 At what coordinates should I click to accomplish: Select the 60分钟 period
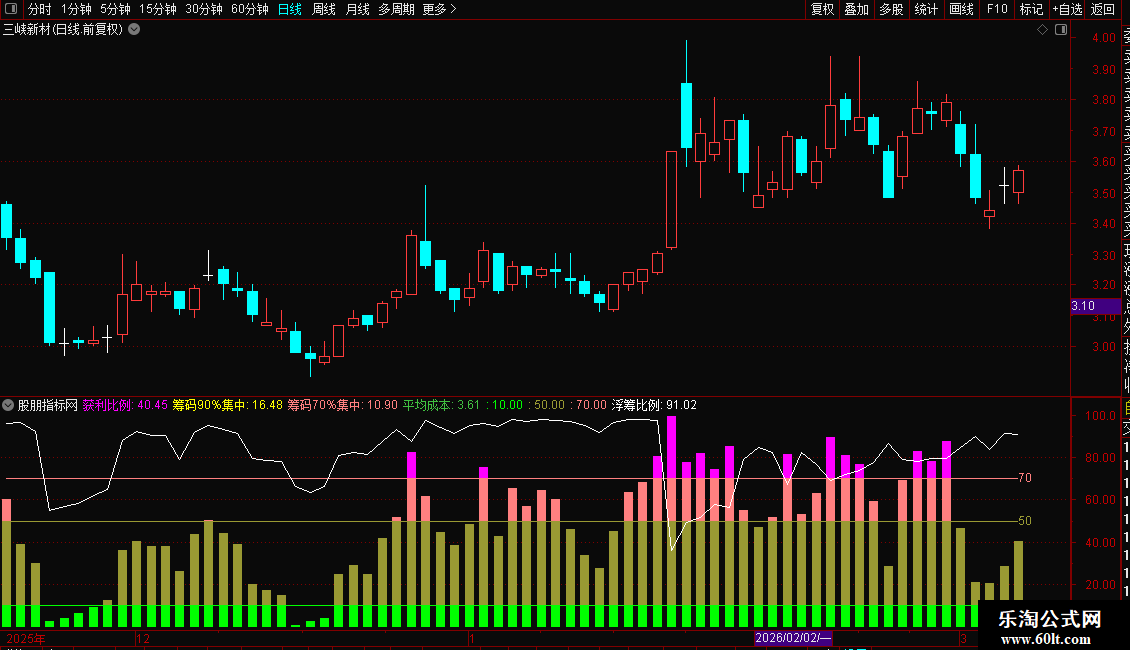[250, 9]
